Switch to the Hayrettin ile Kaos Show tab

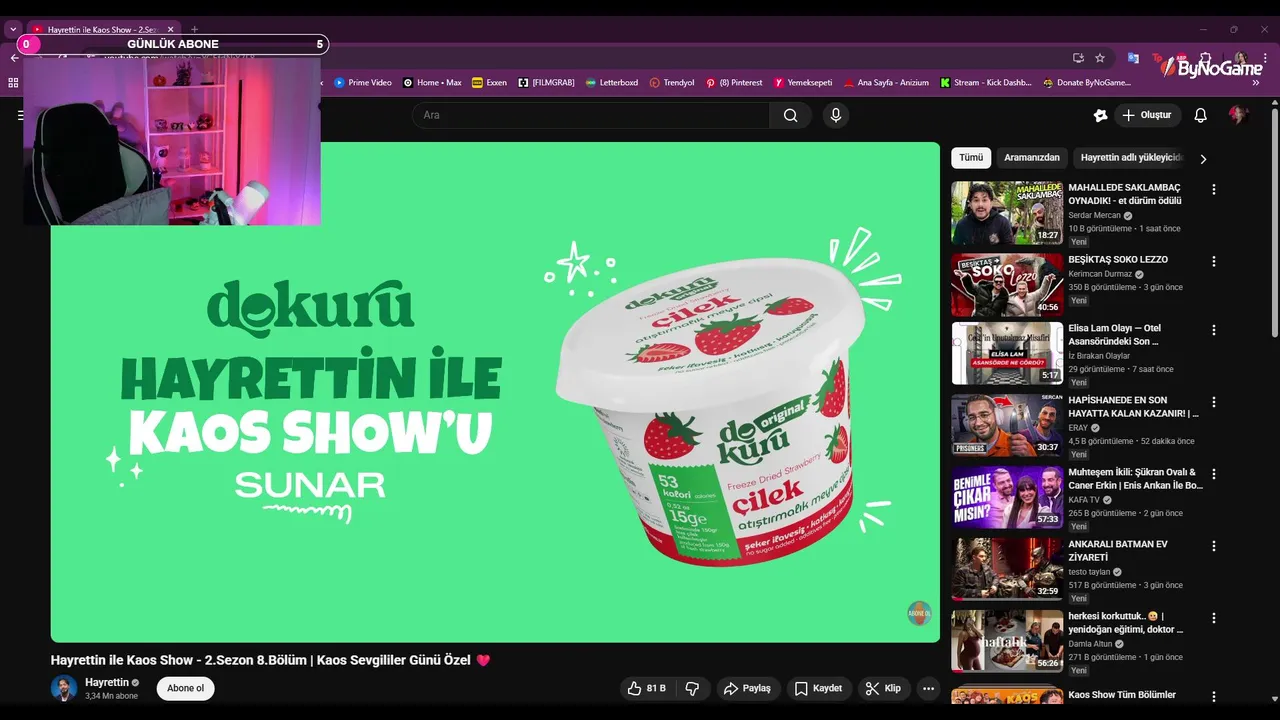[102, 30]
